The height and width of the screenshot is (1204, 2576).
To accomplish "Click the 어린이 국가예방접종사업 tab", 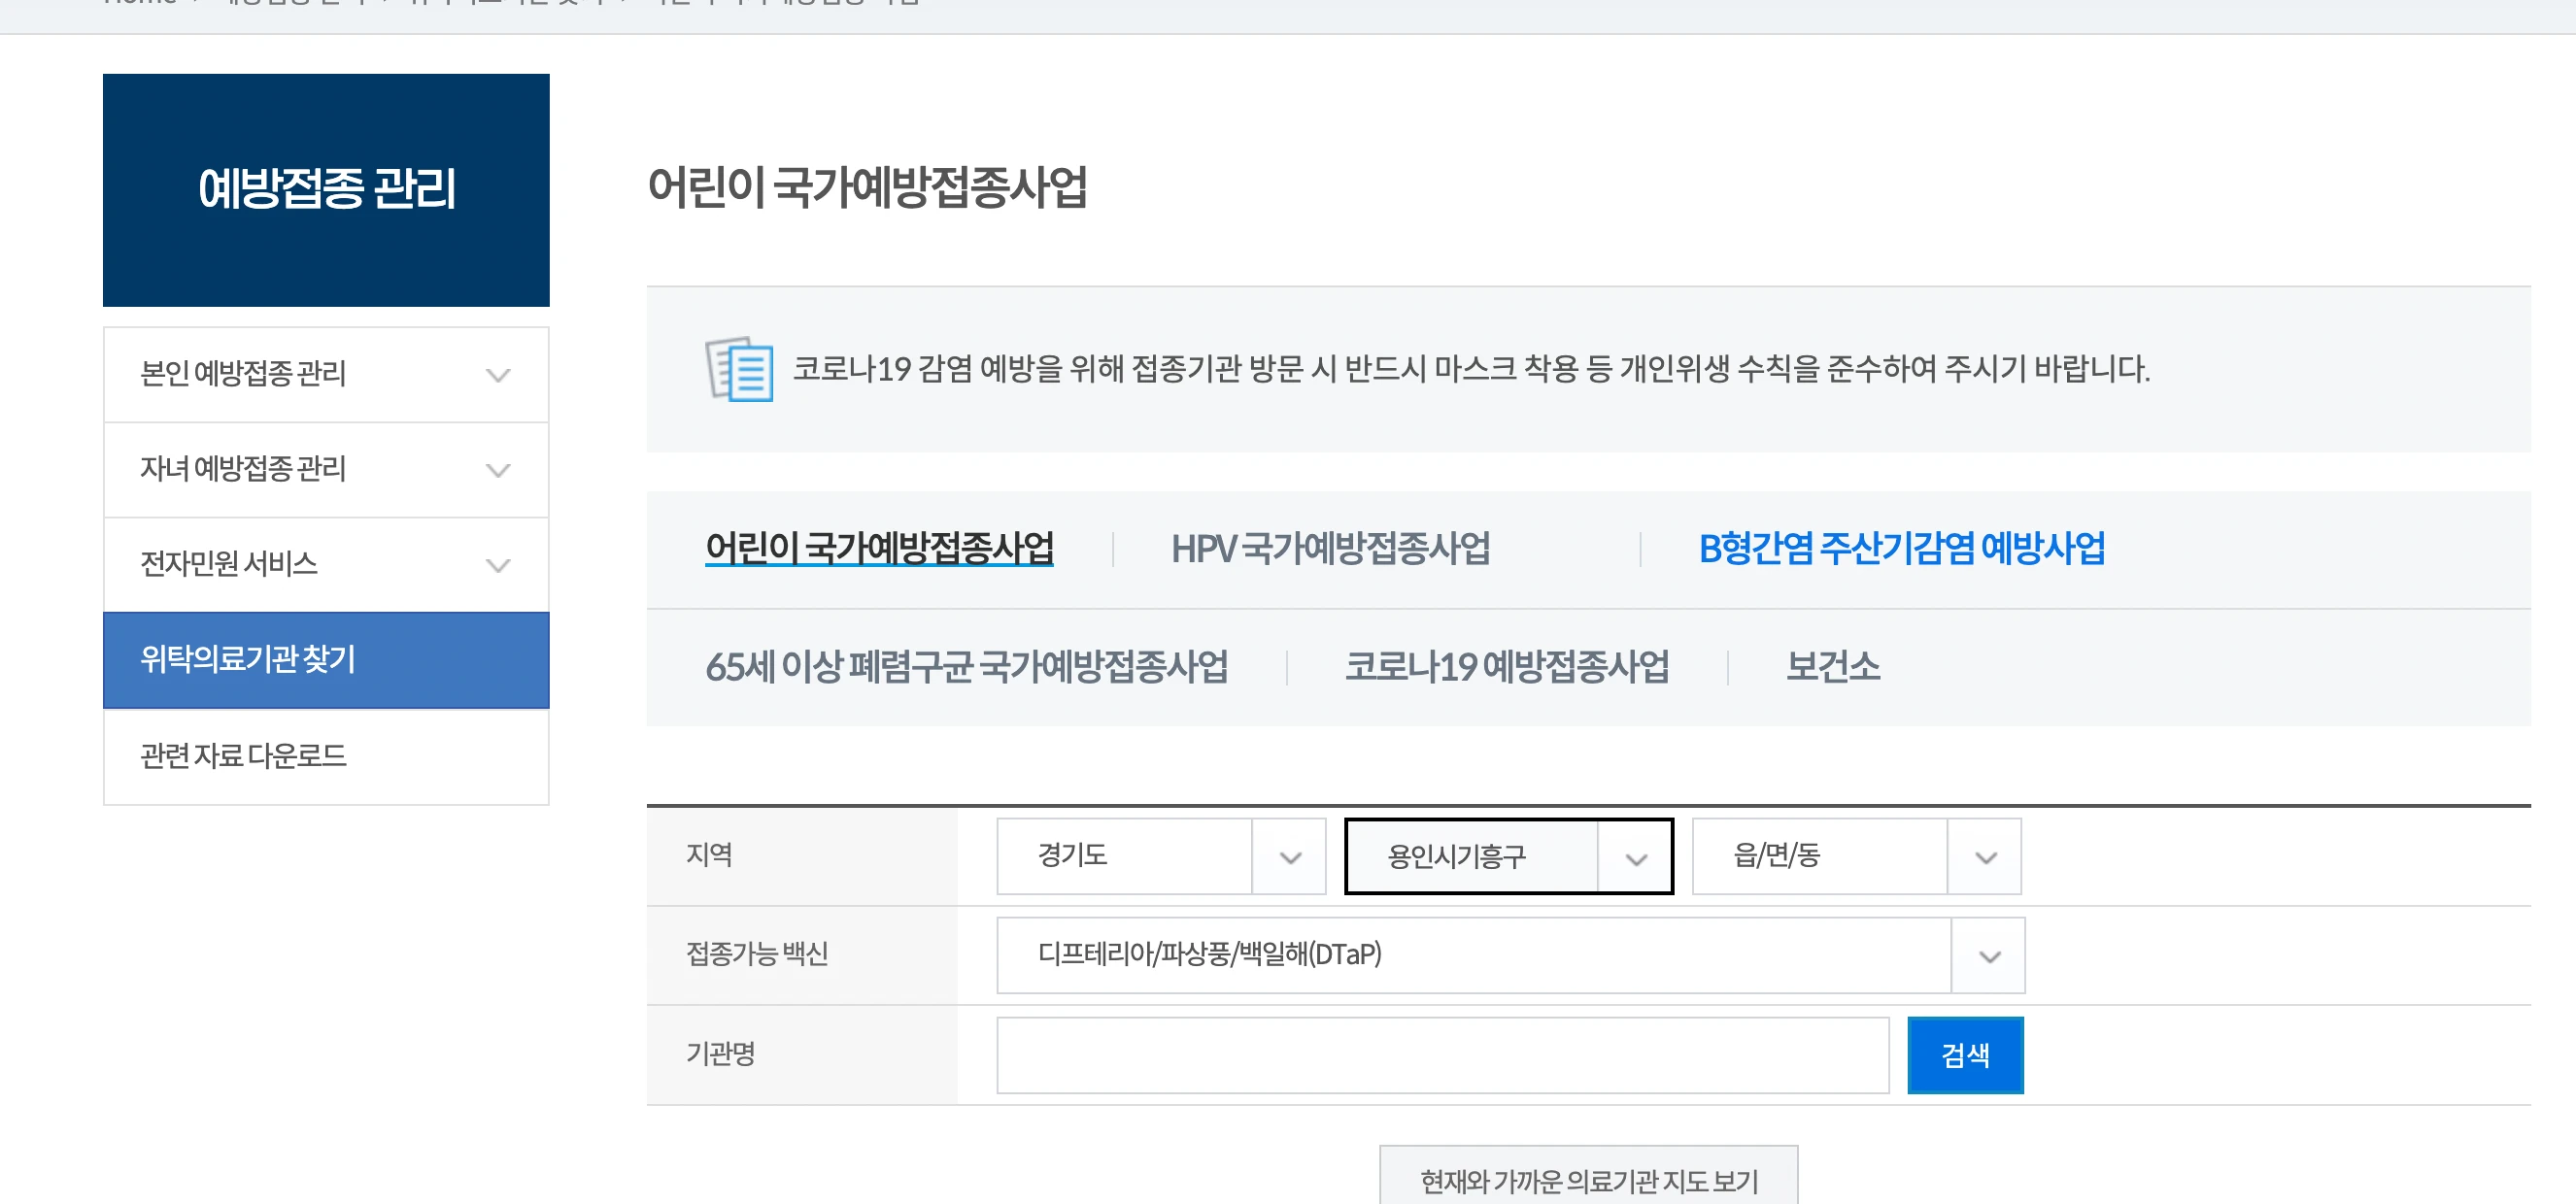I will tap(880, 548).
